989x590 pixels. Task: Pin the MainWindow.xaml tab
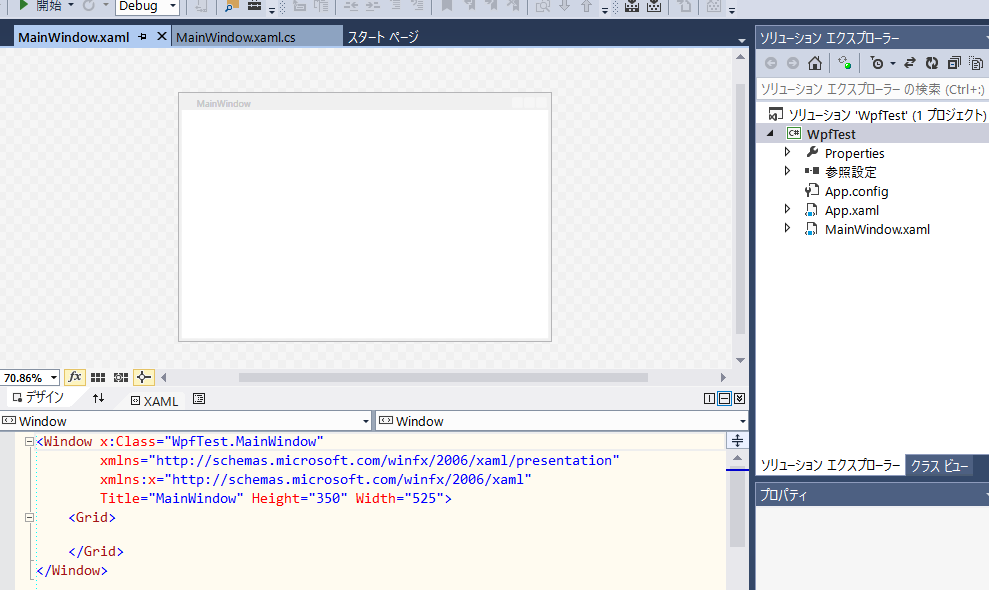click(143, 37)
